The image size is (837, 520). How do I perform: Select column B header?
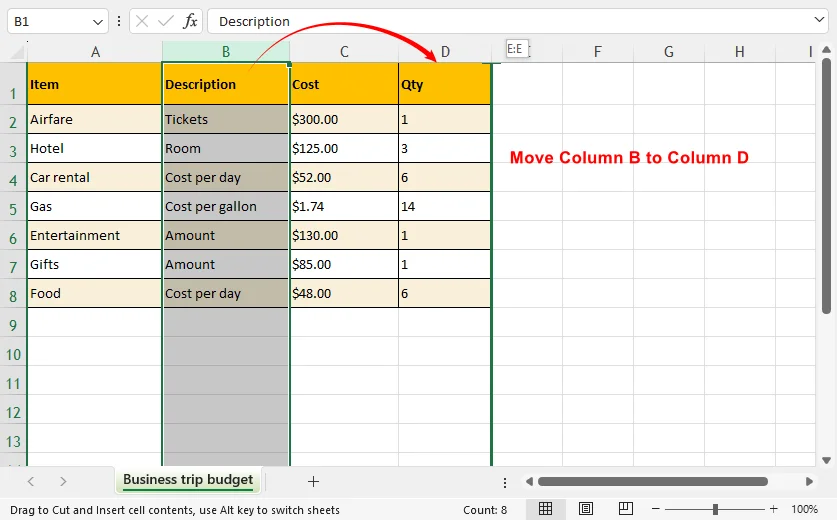pos(226,52)
